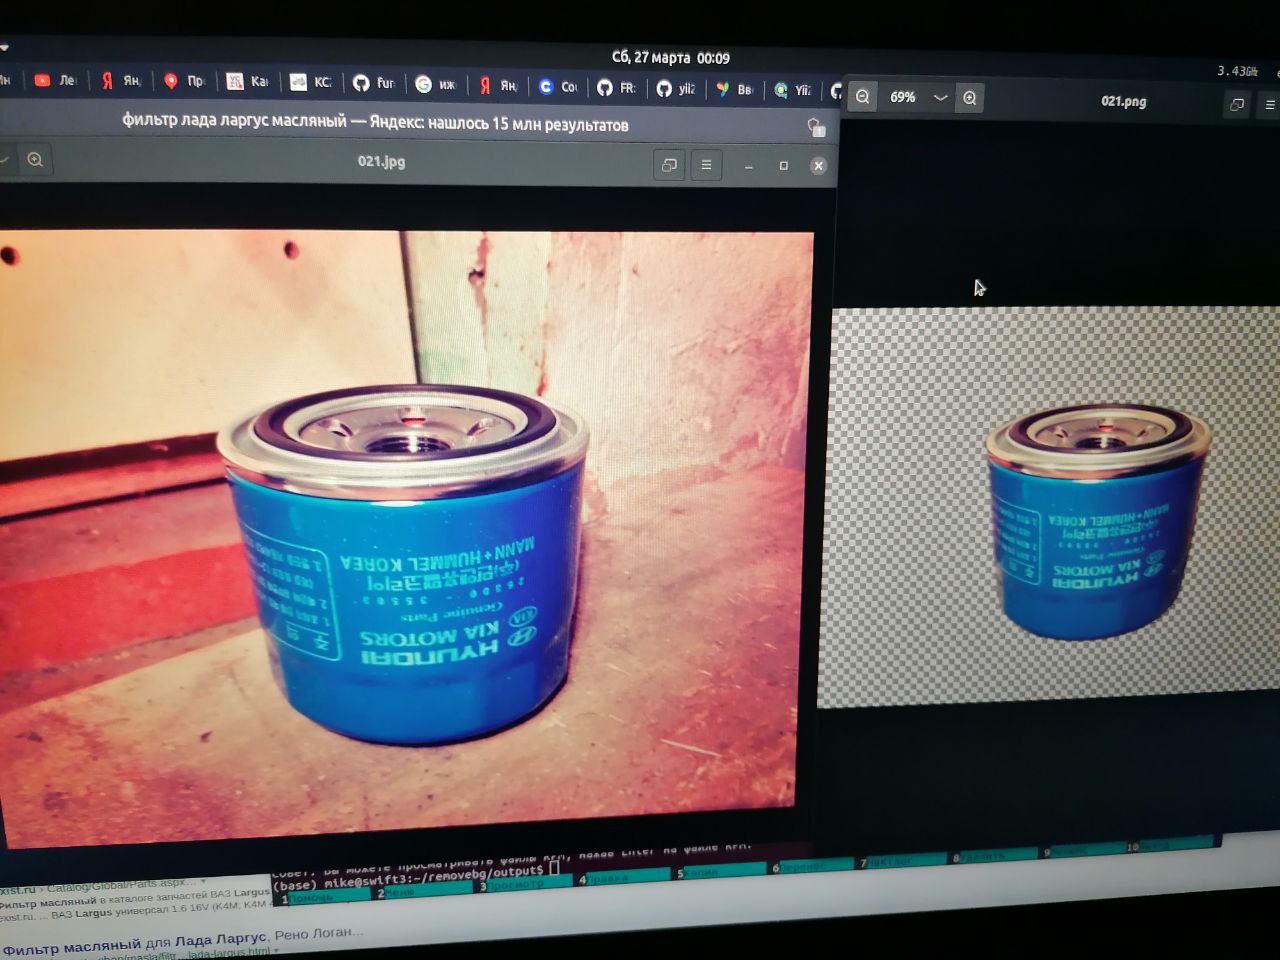Open hamburger menu in 021.png viewer
This screenshot has height=960, width=1280.
(x=1270, y=105)
